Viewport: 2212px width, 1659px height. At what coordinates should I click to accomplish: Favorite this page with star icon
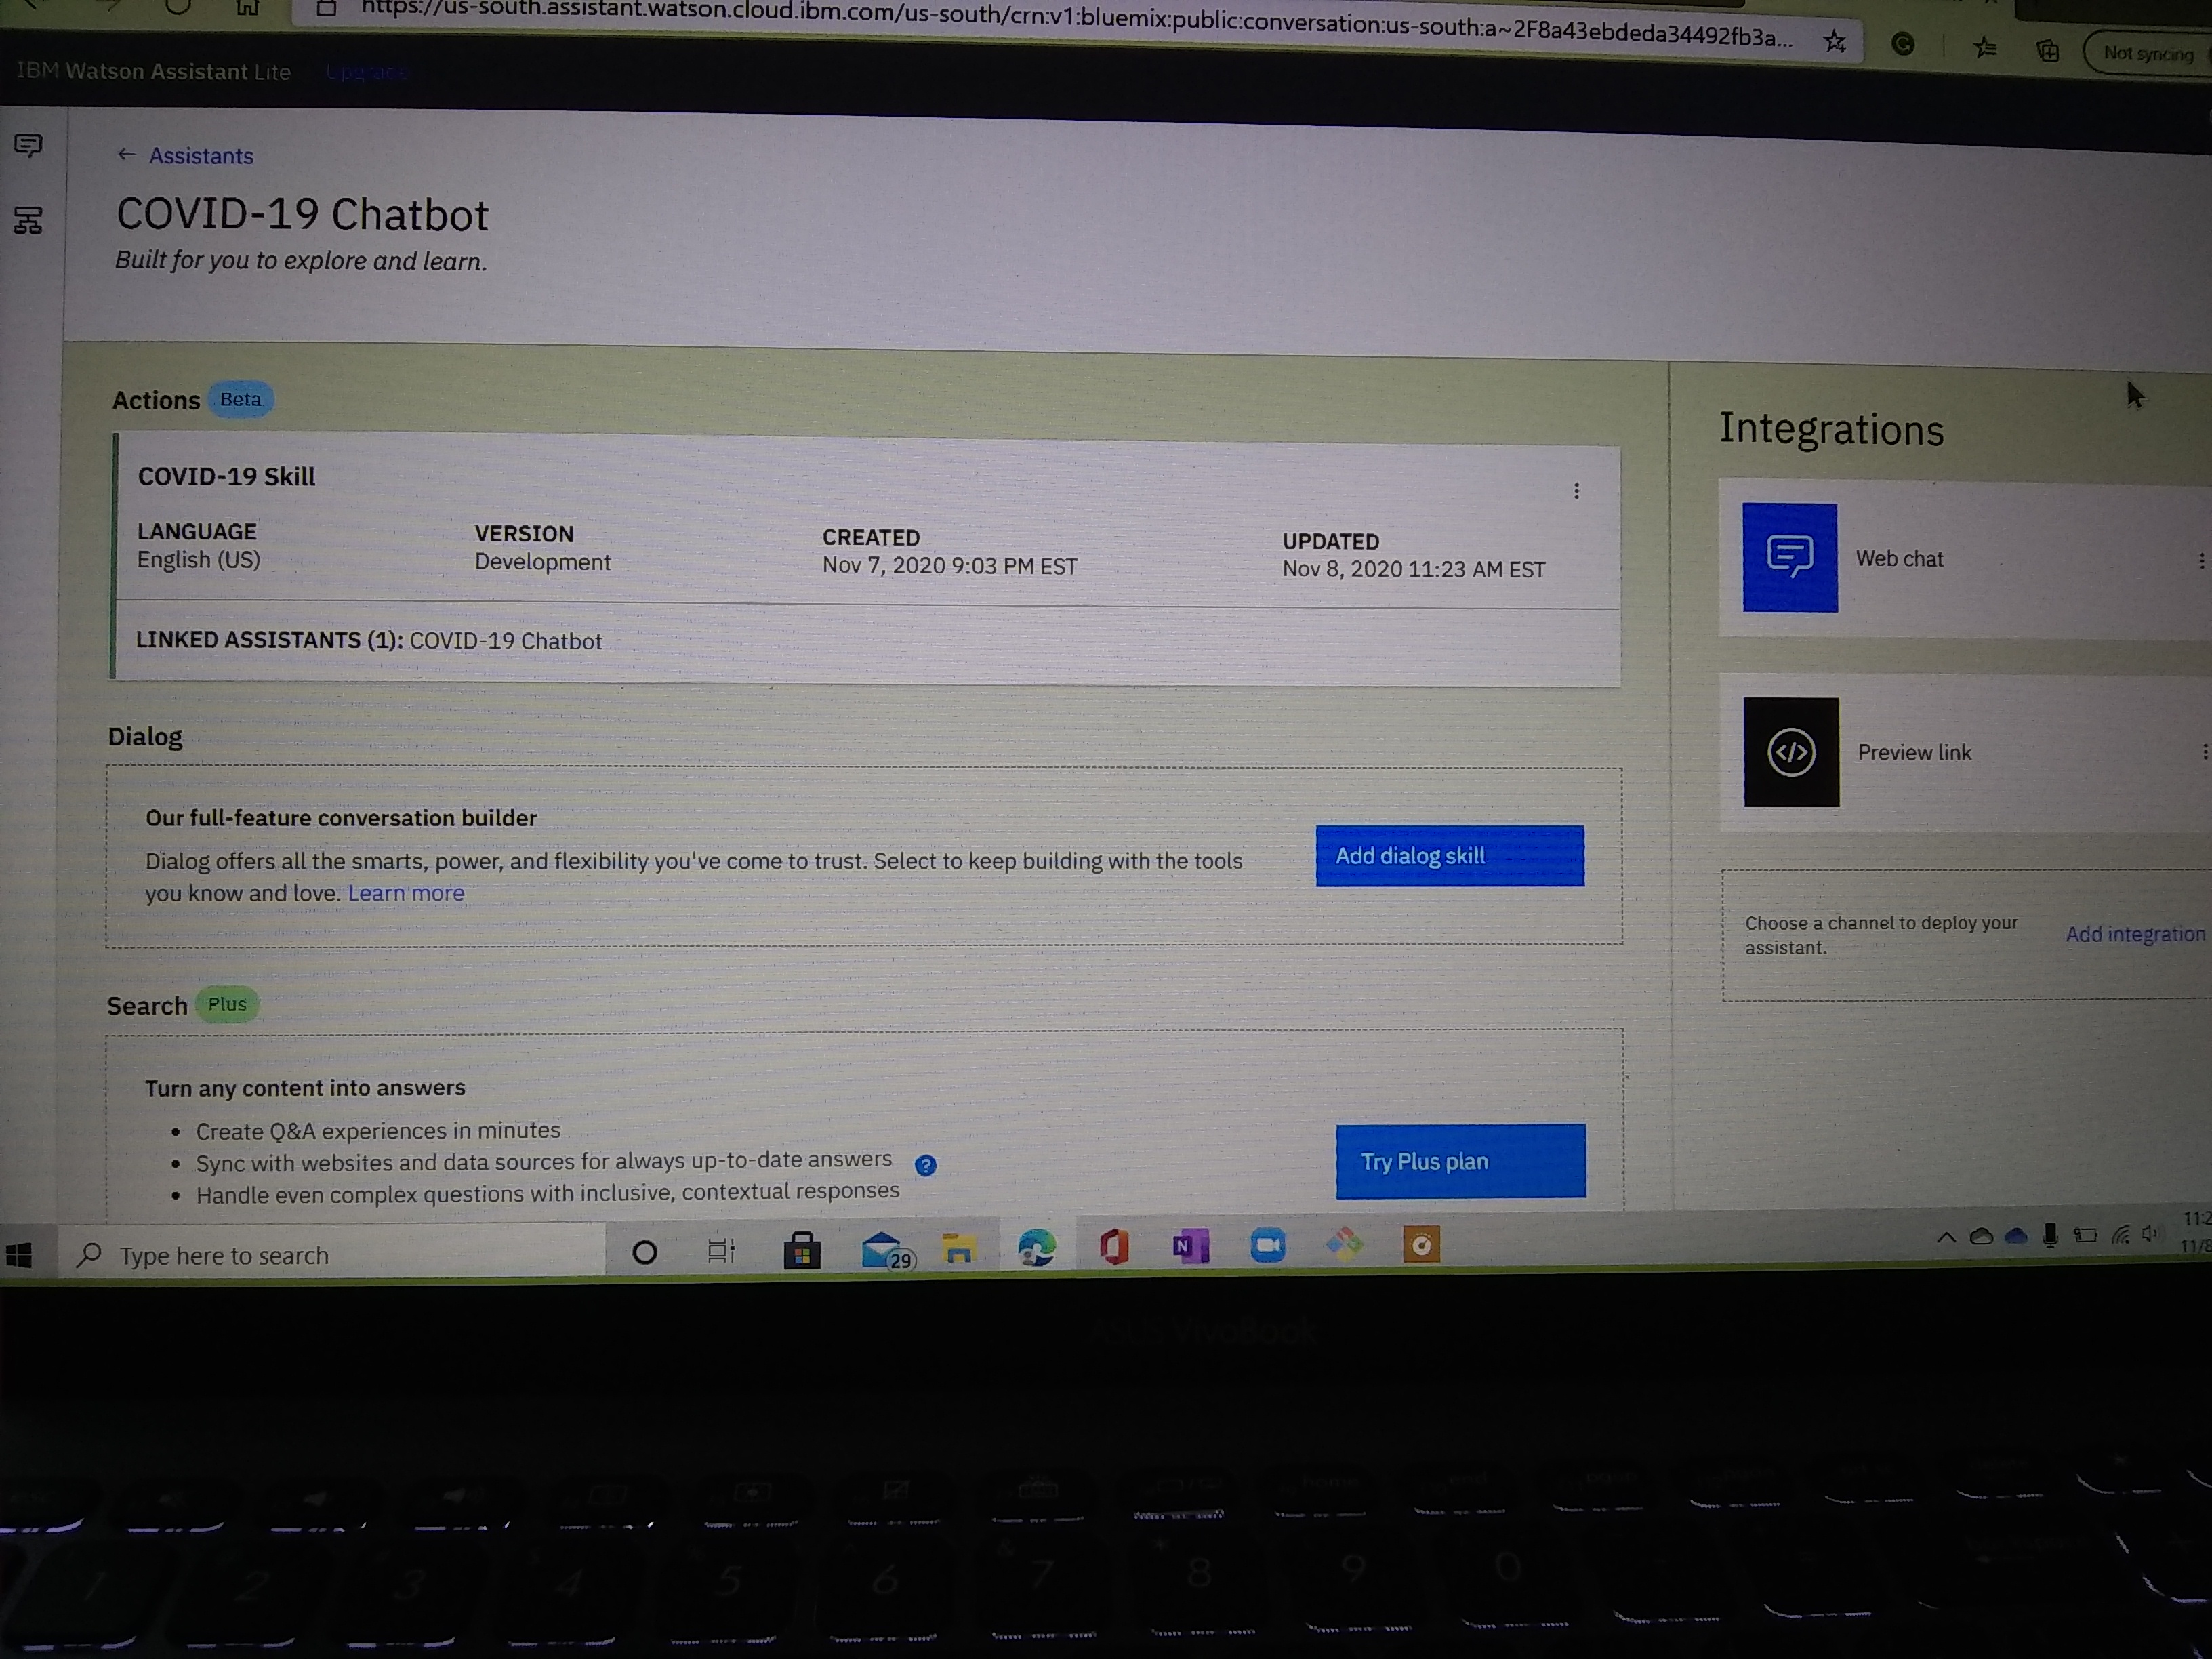(x=1834, y=42)
